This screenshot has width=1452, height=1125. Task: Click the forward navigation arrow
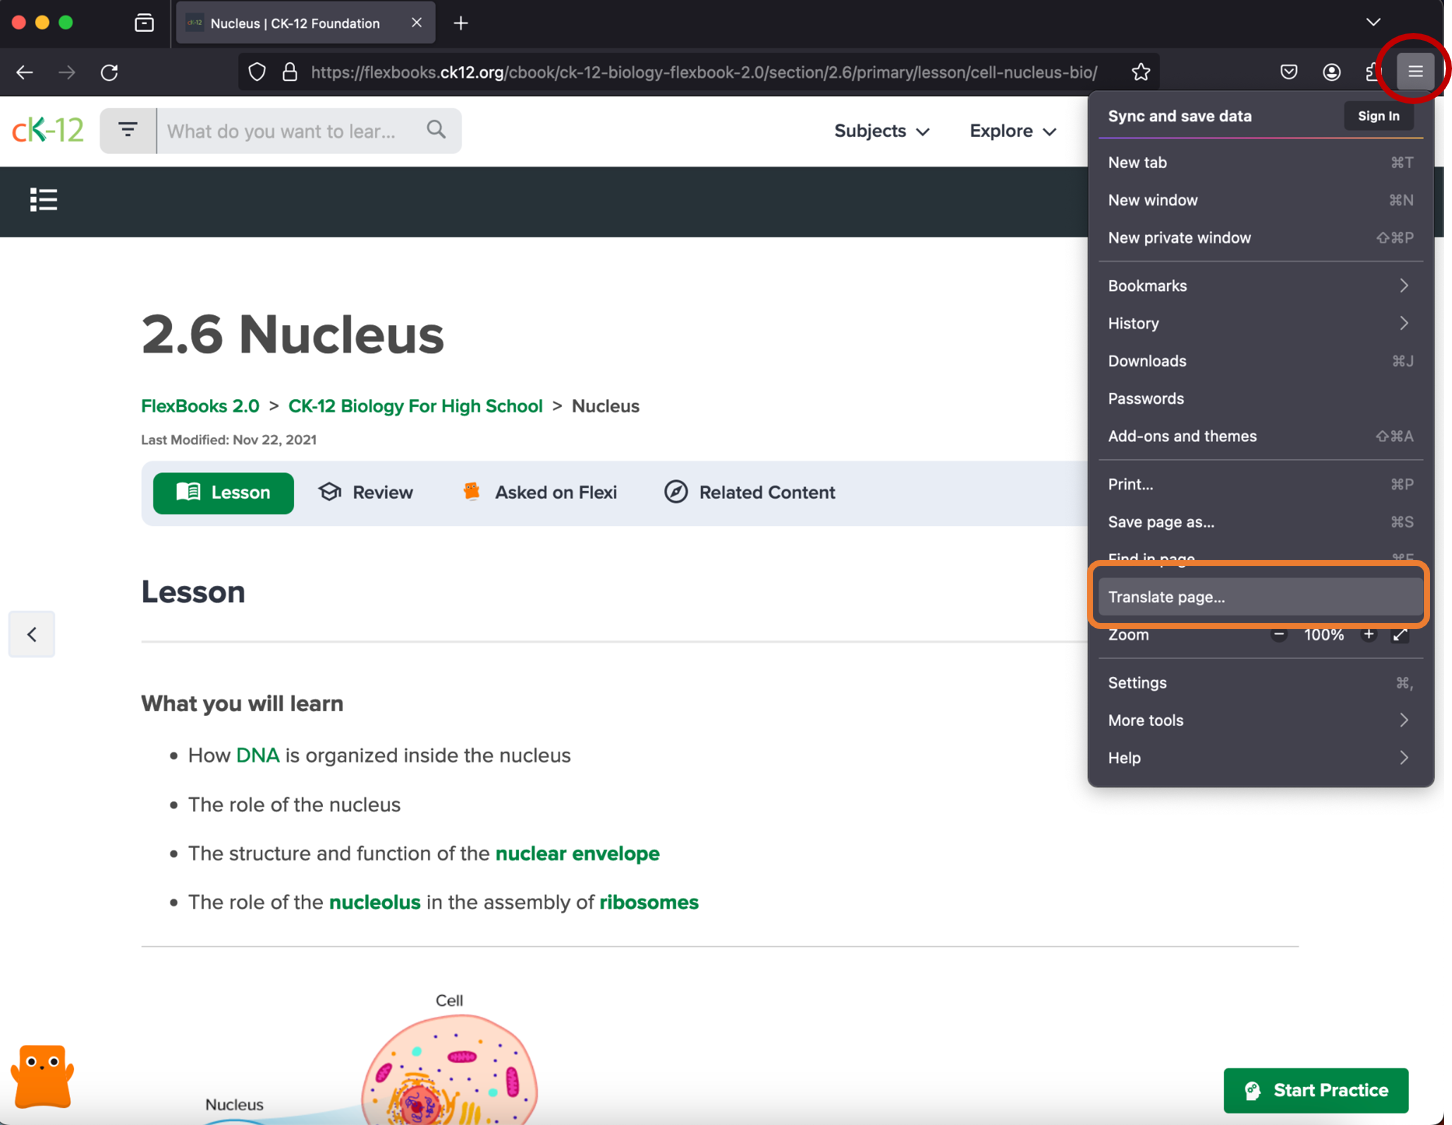67,72
